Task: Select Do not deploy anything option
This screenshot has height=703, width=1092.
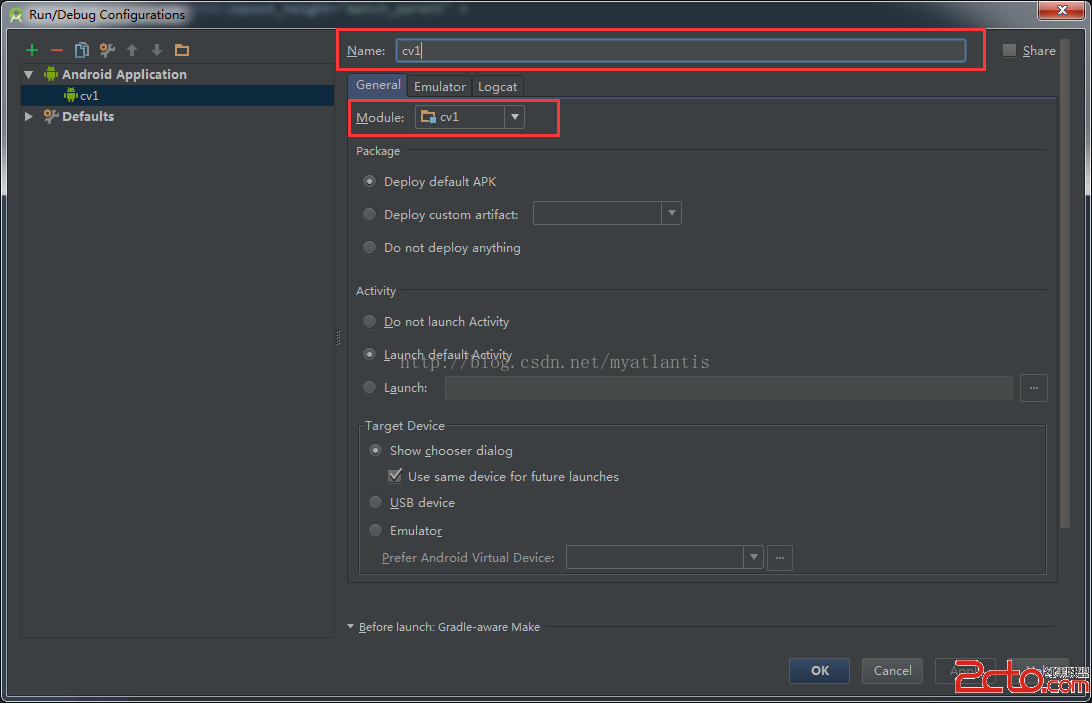Action: 370,247
